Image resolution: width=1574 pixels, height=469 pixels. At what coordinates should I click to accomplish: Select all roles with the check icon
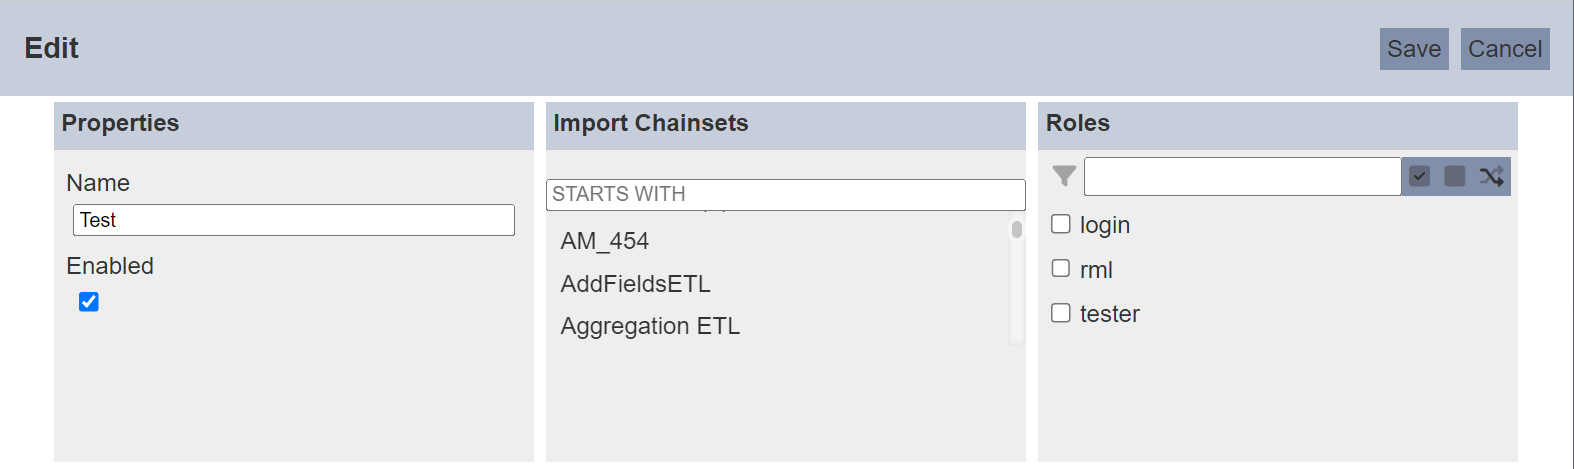(x=1419, y=176)
